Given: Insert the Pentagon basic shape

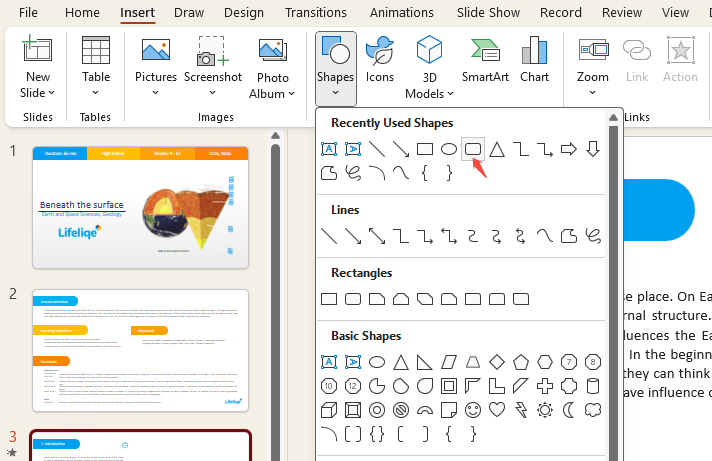Looking at the screenshot, I should pos(521,362).
